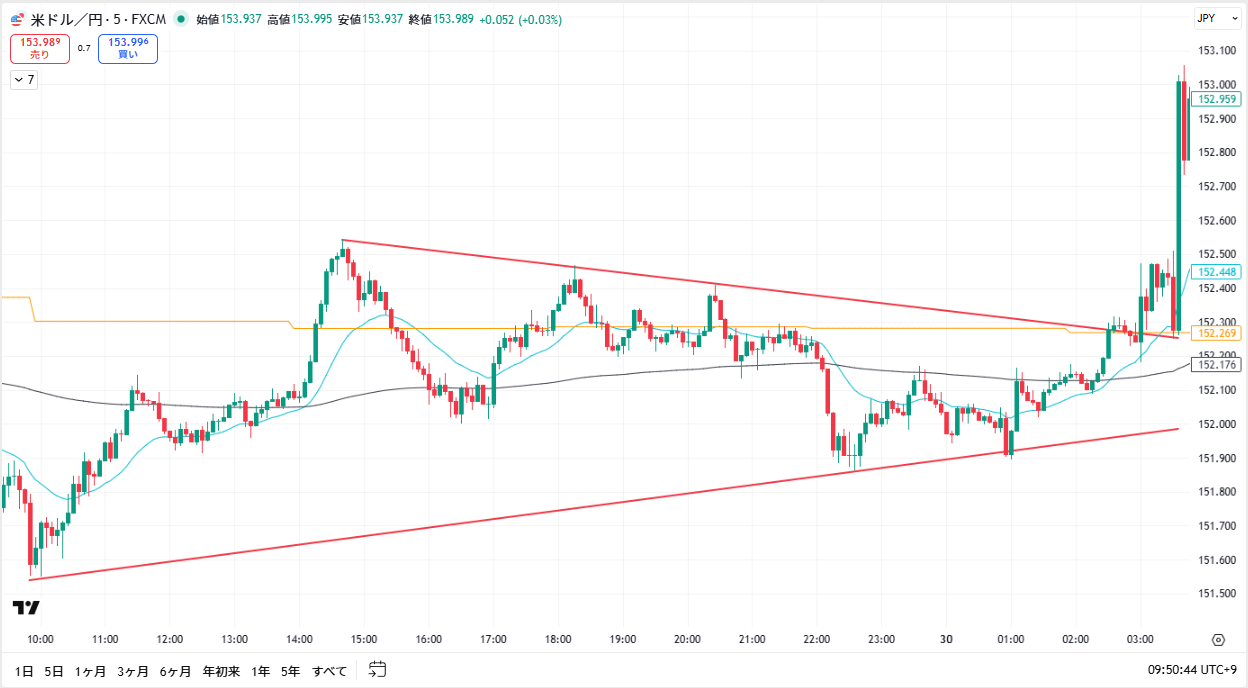This screenshot has width=1248, height=688.
Task: Switch to the 3ヶ月 range
Action: coord(132,671)
